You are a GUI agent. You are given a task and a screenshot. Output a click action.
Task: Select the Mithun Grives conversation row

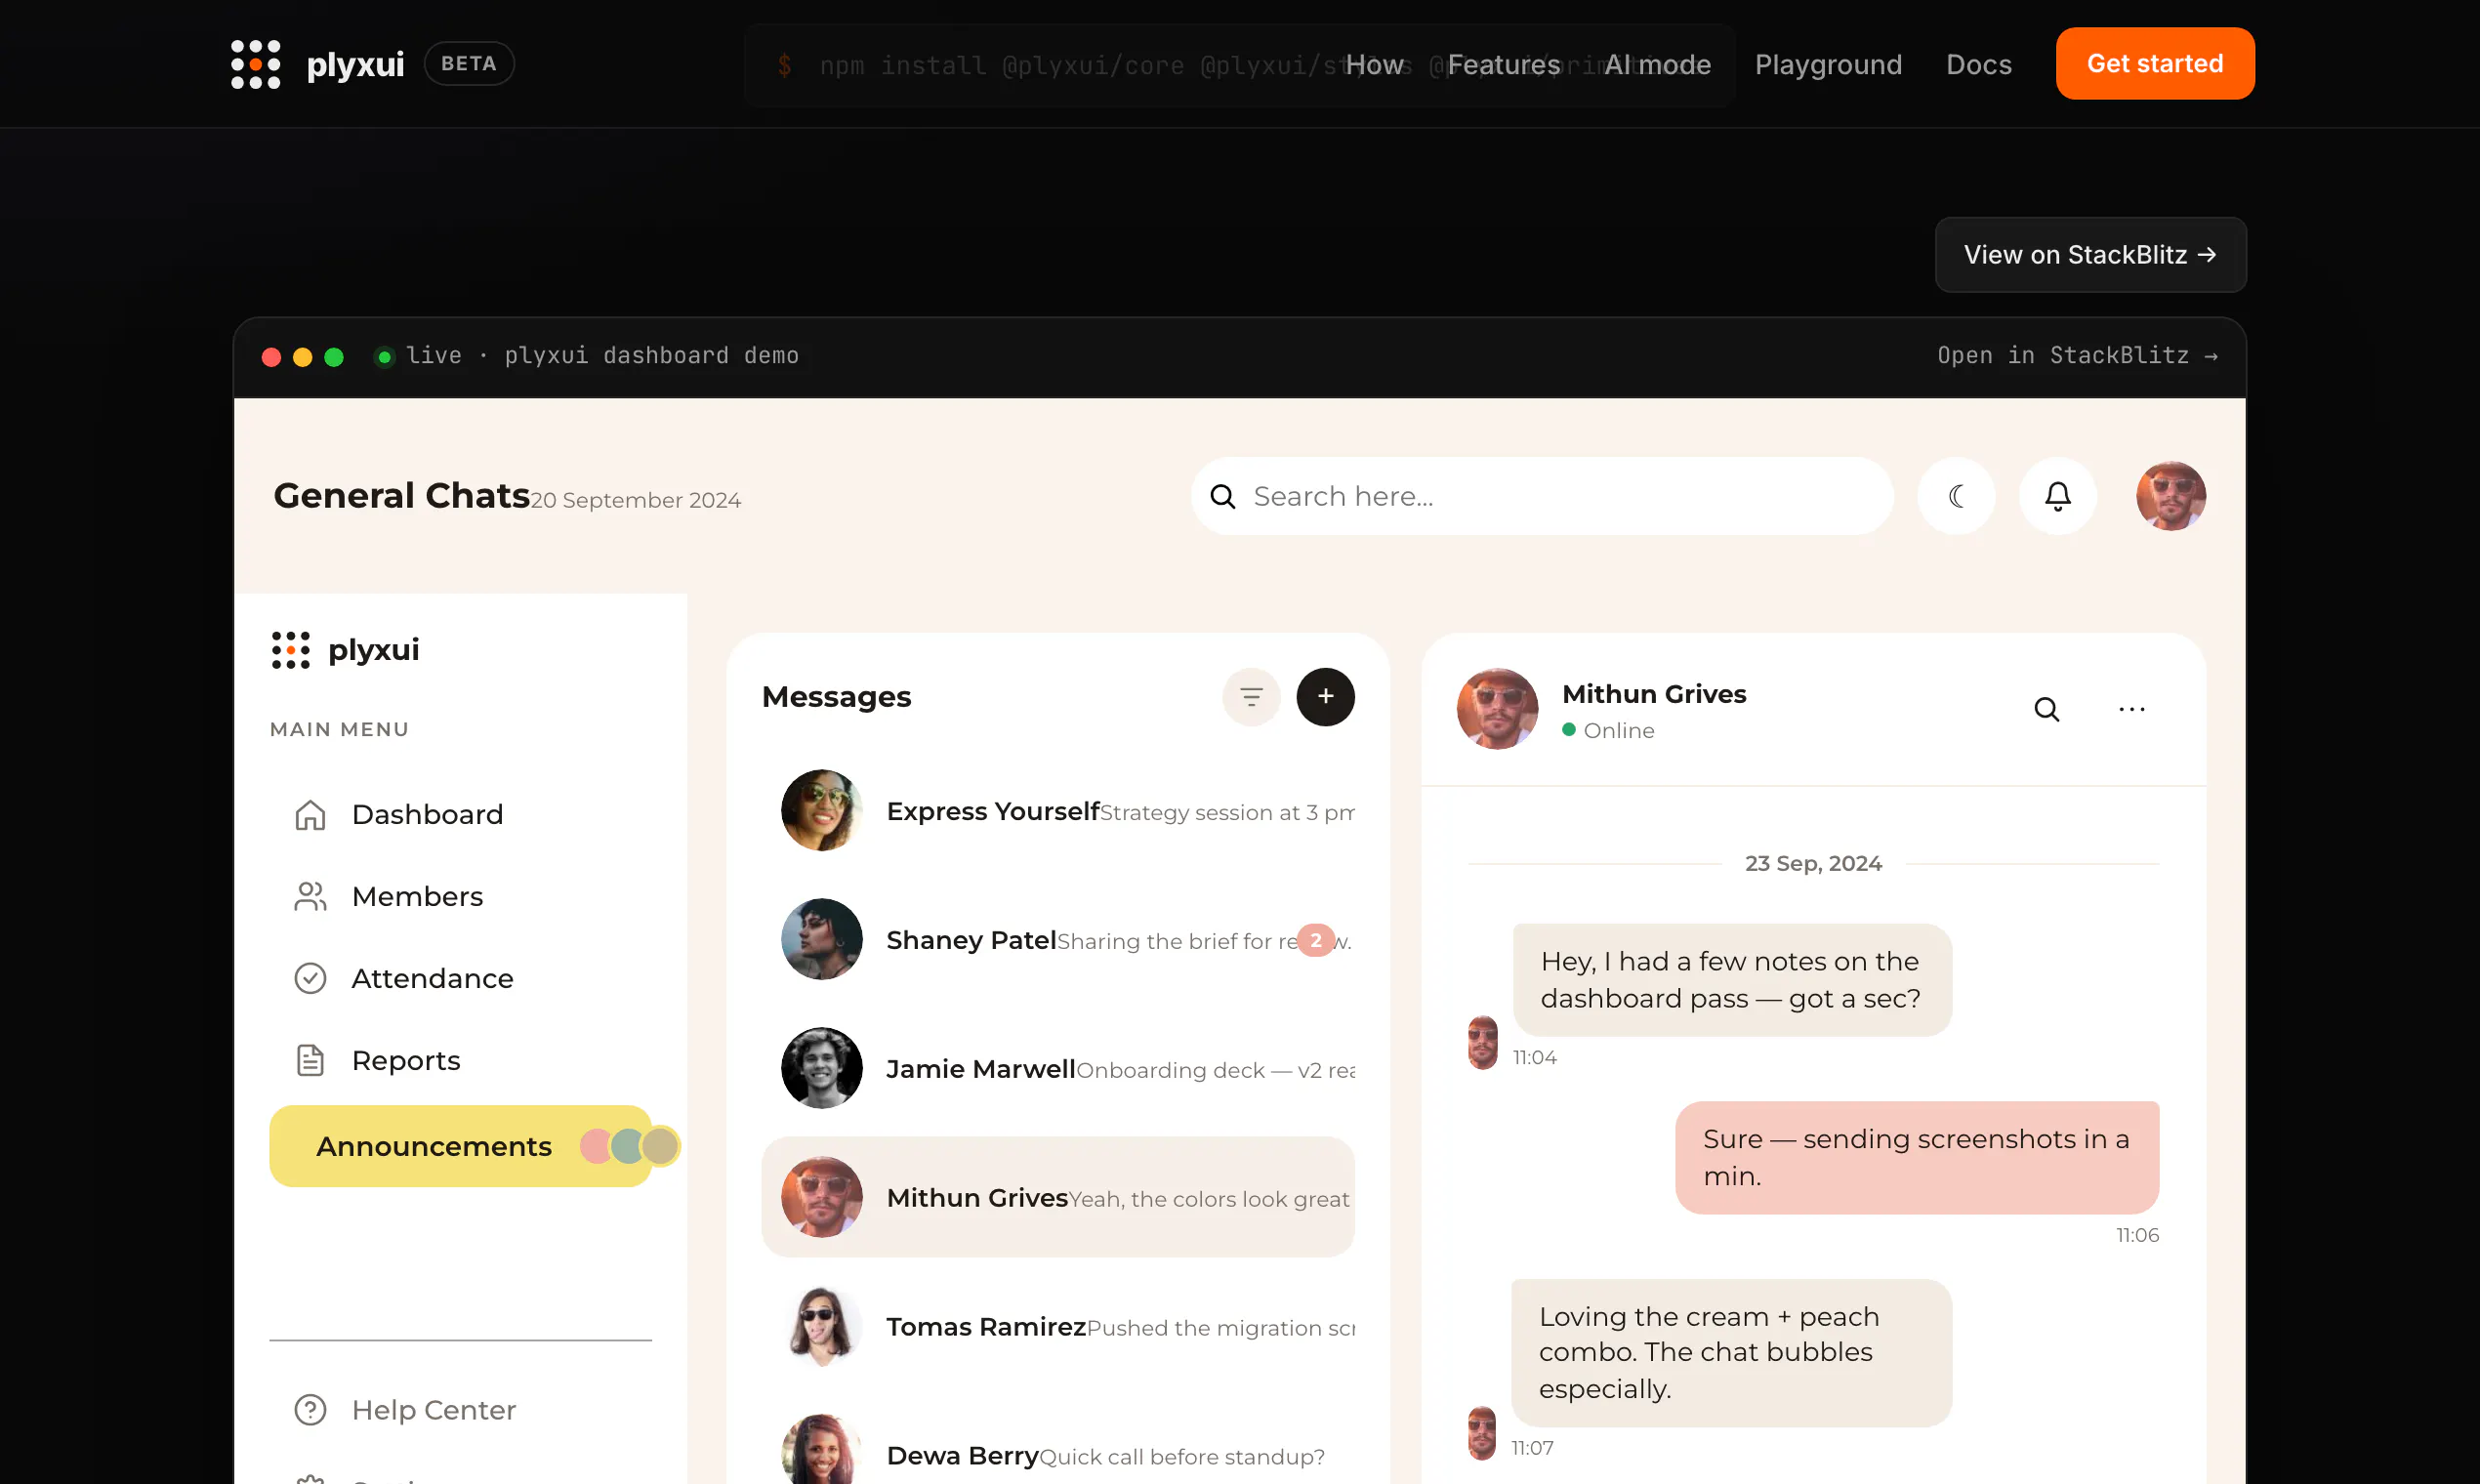click(x=1058, y=1198)
